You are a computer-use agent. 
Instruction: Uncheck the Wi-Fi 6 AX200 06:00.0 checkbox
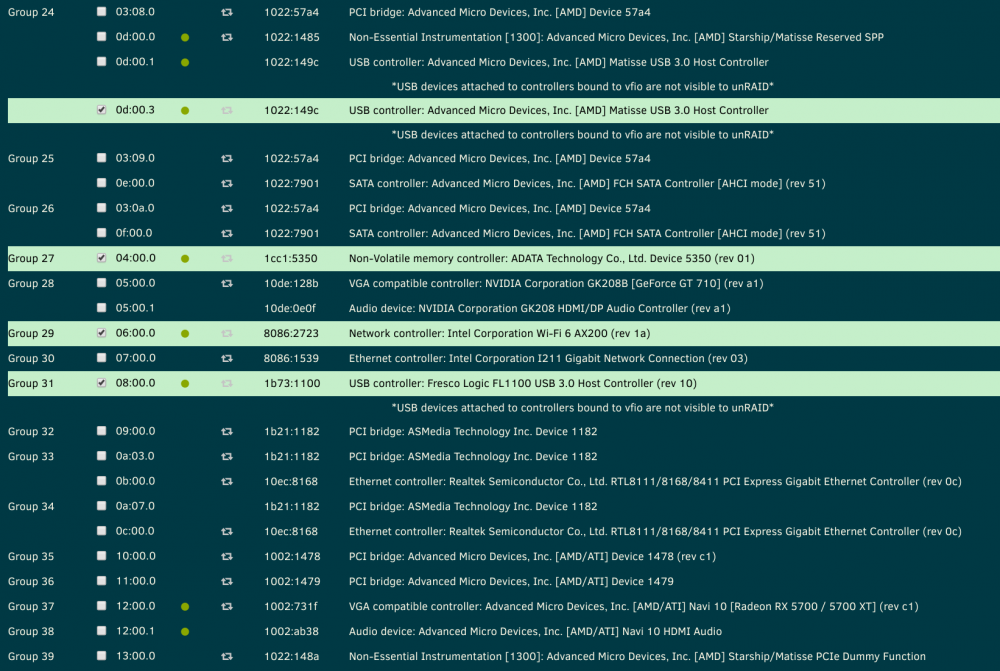tap(101, 332)
